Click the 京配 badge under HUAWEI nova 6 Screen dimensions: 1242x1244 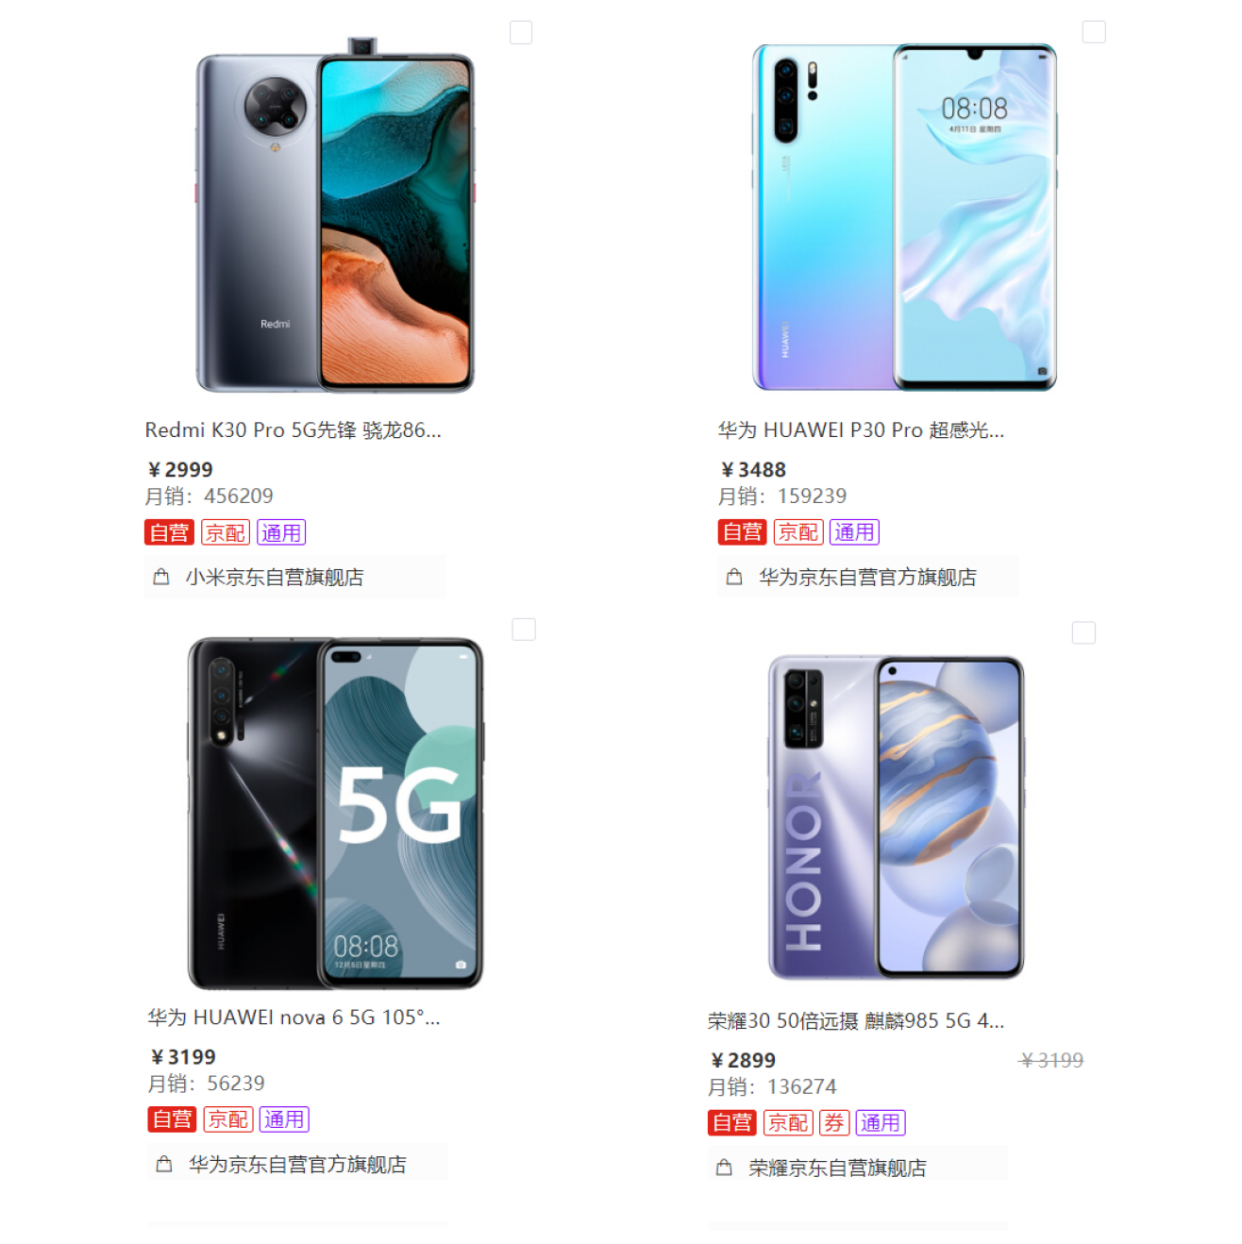coord(228,1119)
